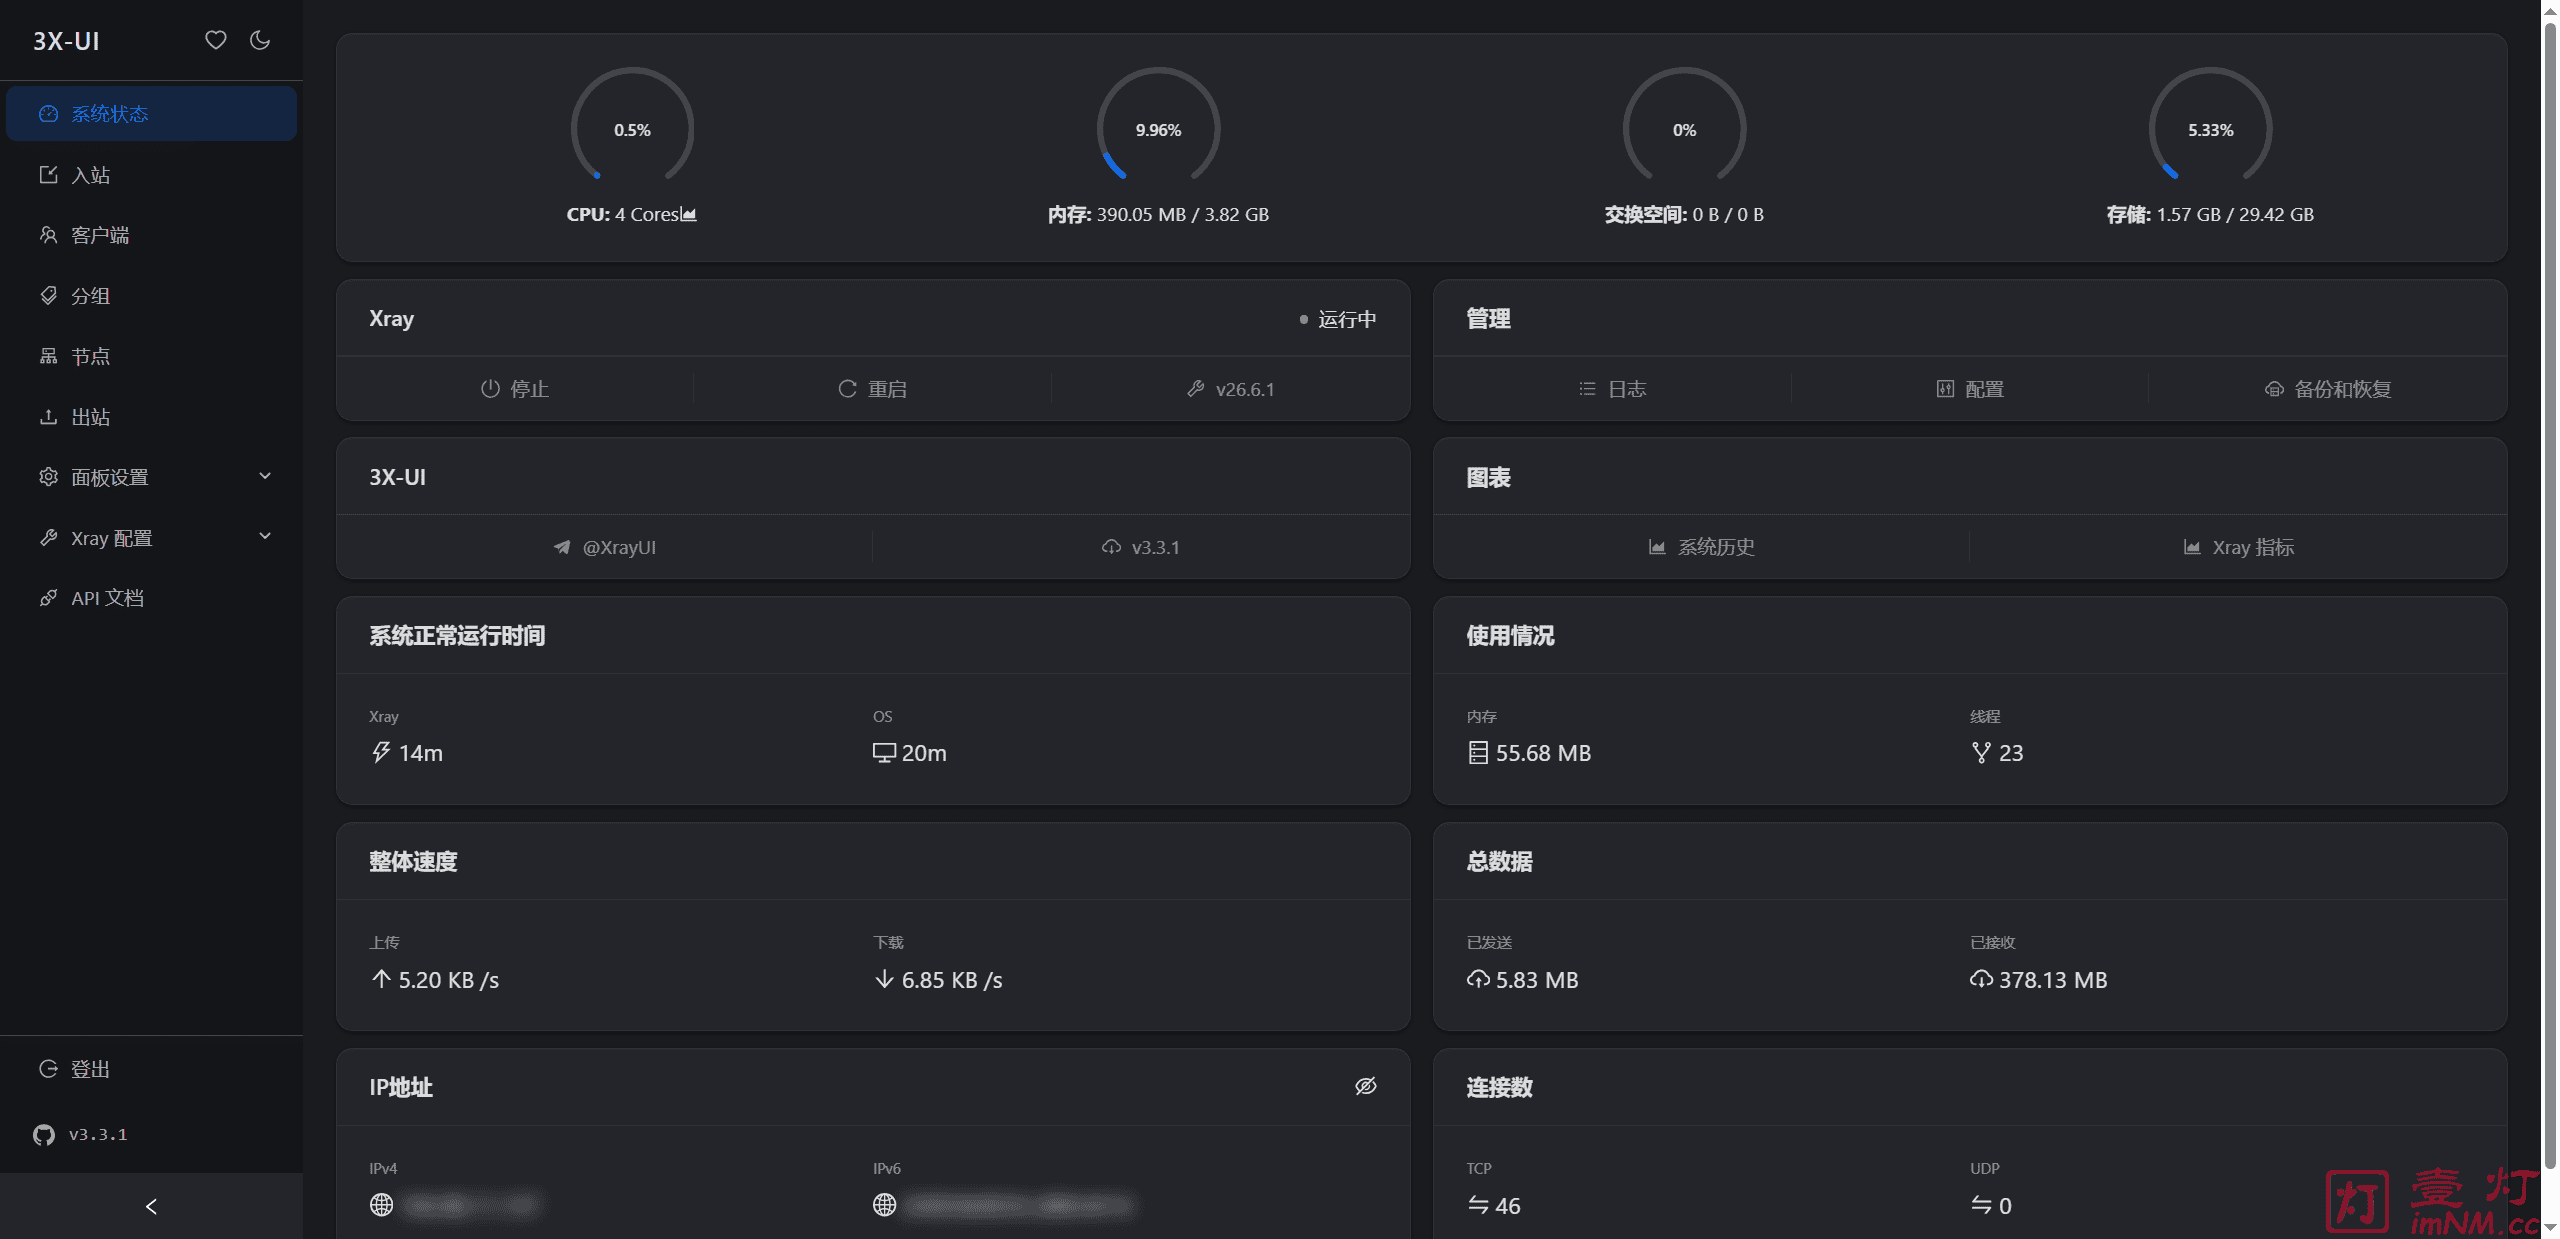The height and width of the screenshot is (1239, 2560).
Task: Click the 出站 upload icon
Action: click(x=48, y=416)
